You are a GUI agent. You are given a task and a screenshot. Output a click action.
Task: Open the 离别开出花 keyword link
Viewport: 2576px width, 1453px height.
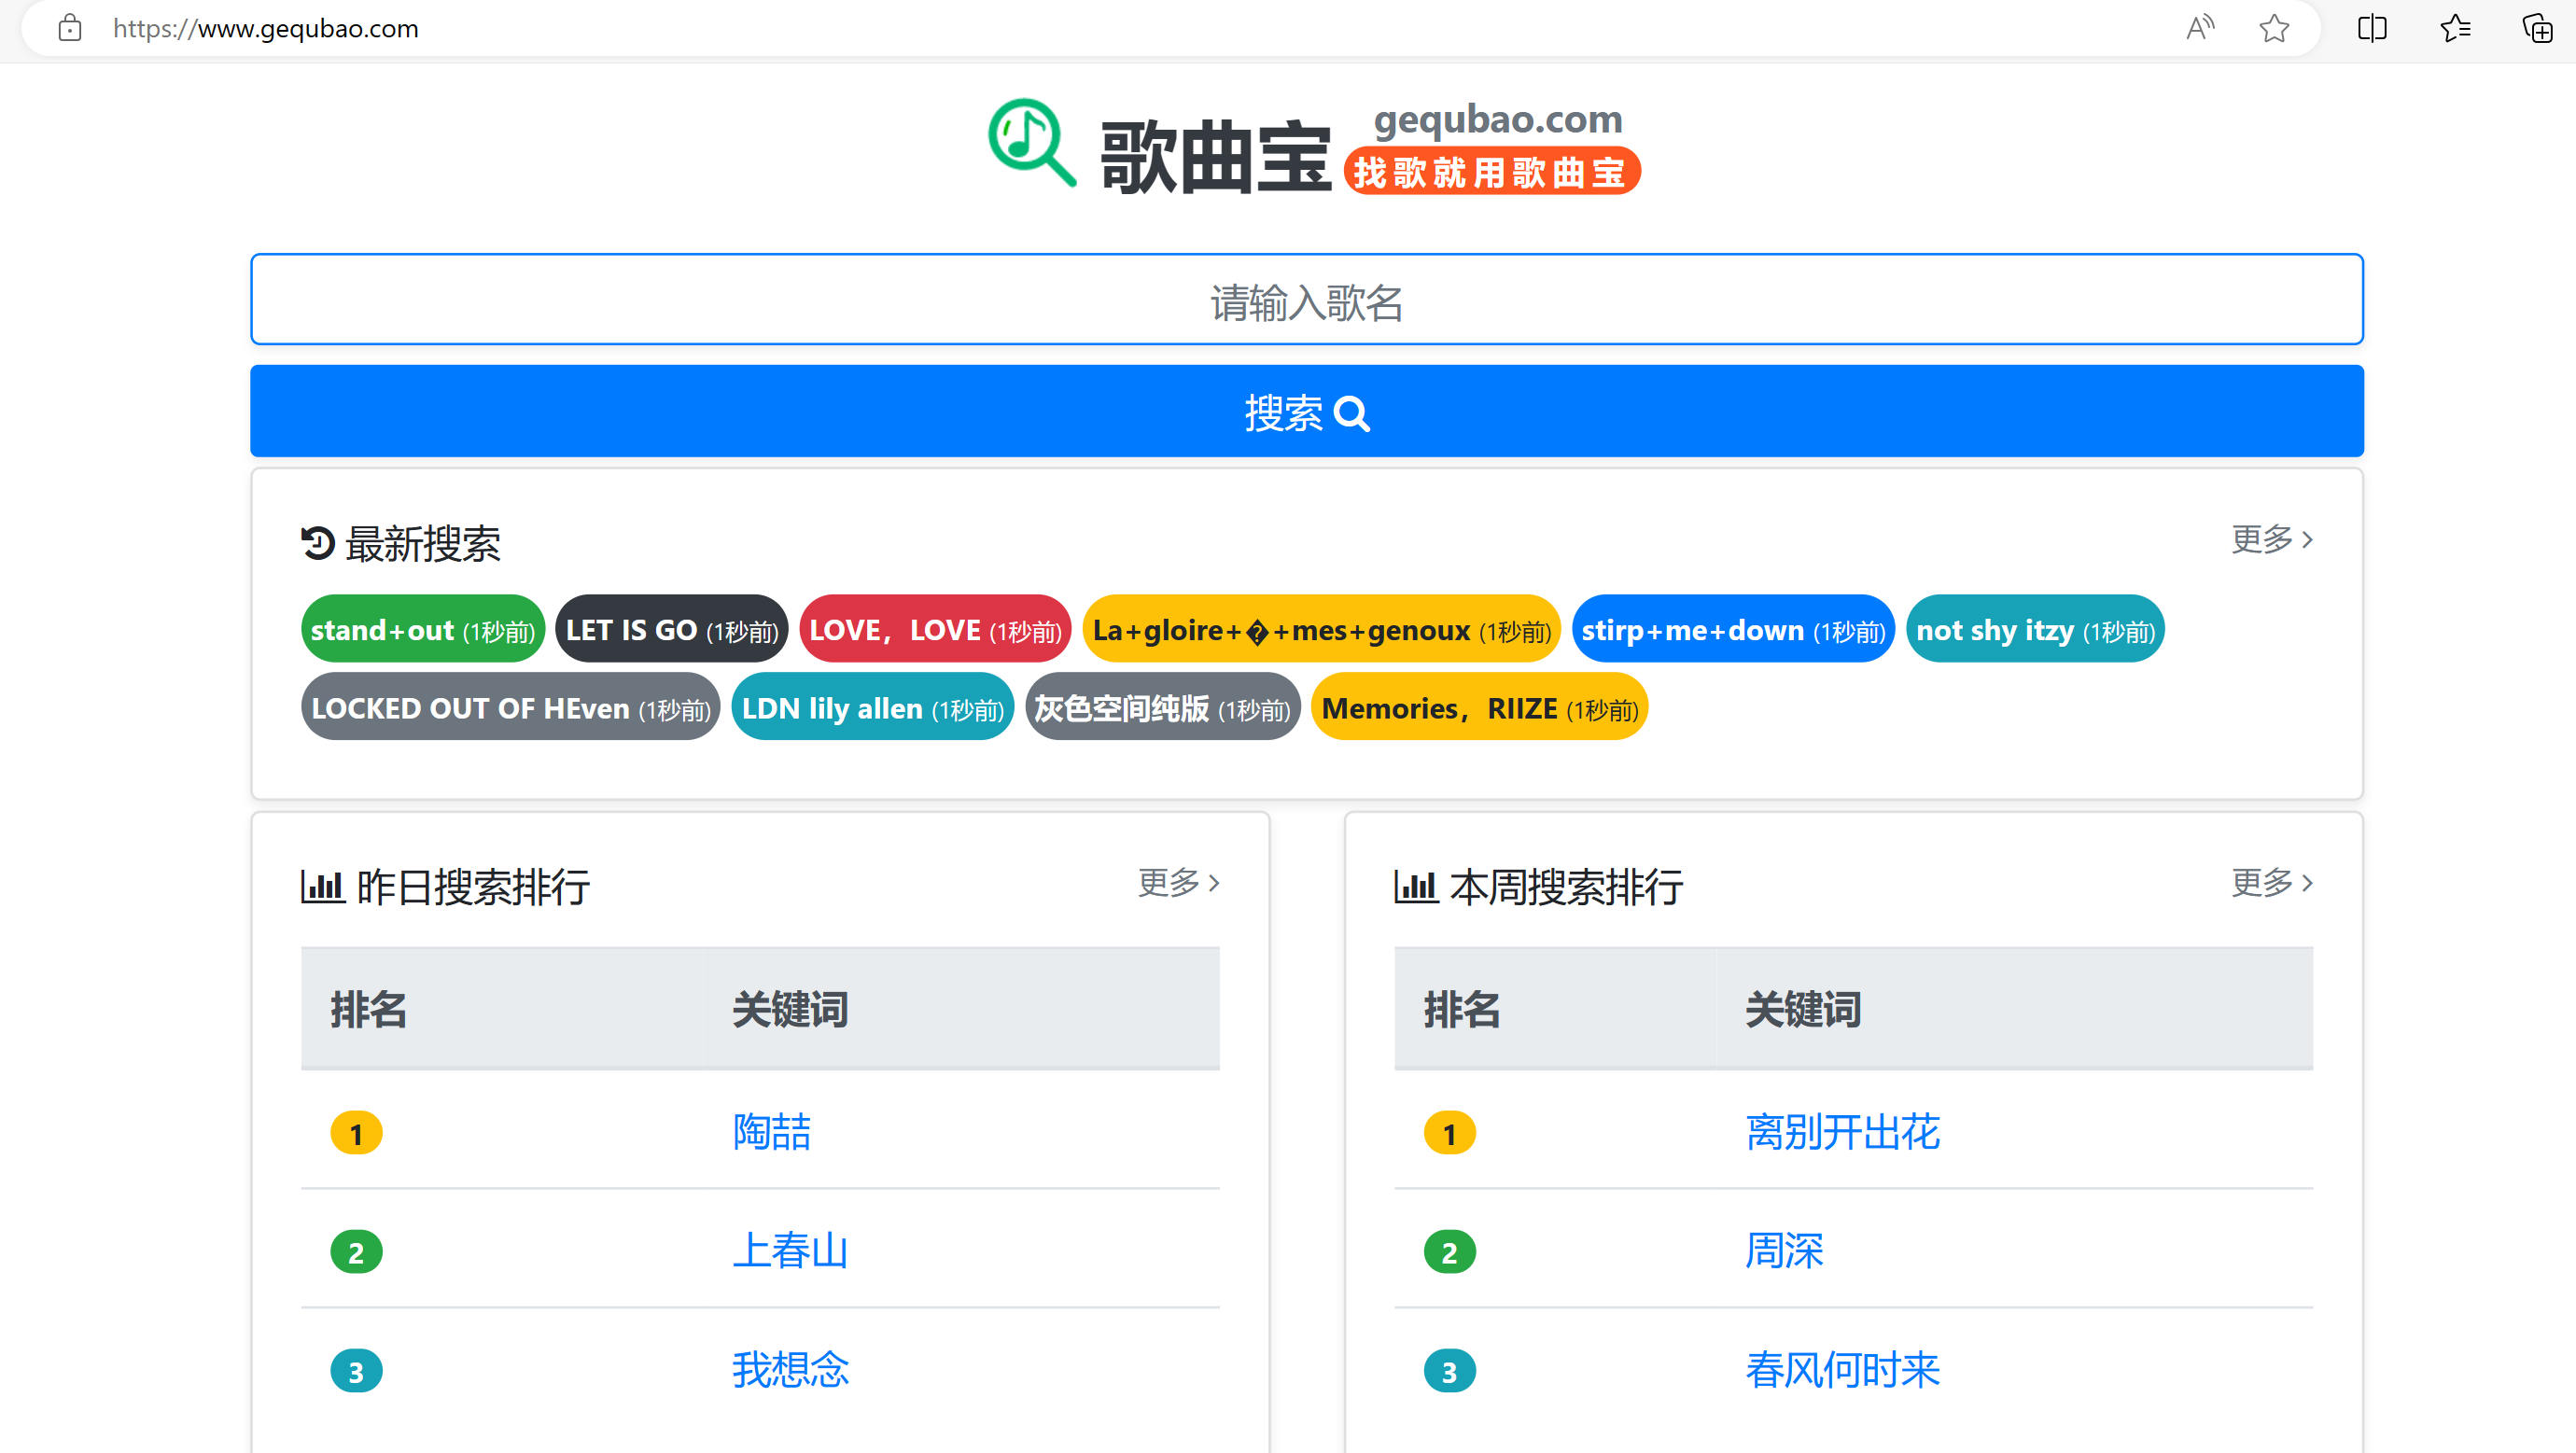1842,1132
